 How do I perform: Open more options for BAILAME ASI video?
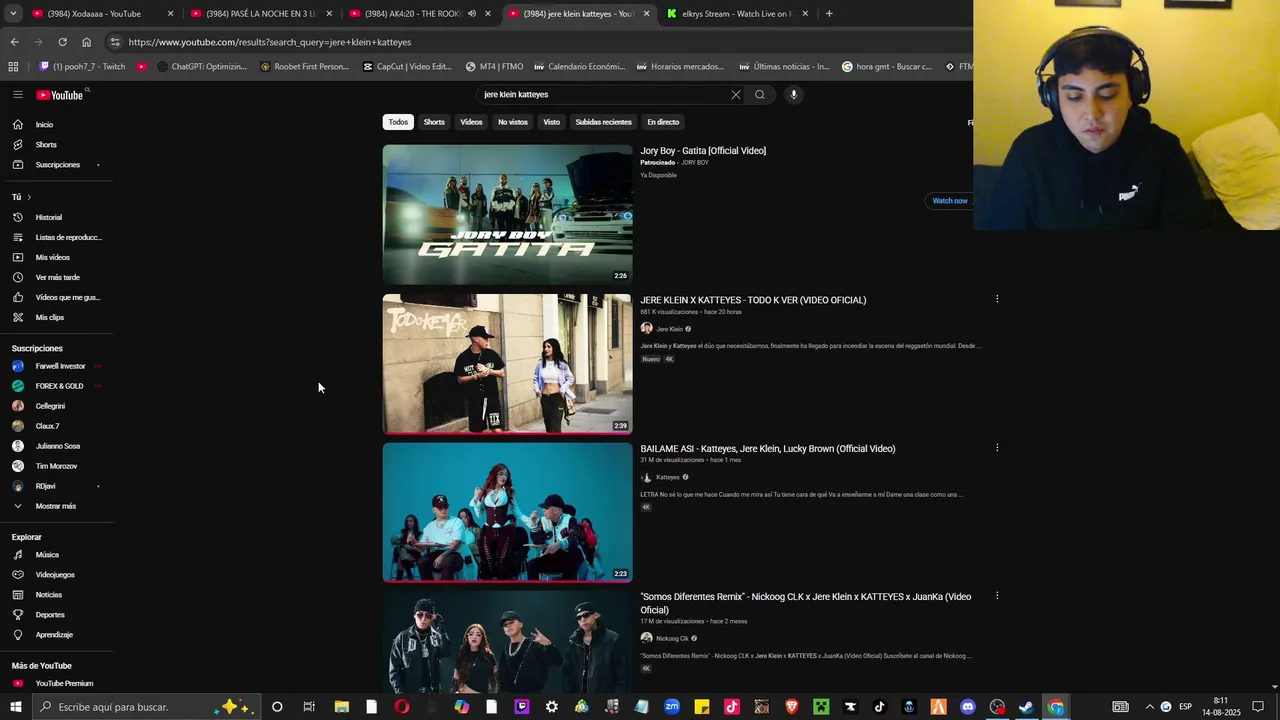tap(997, 448)
